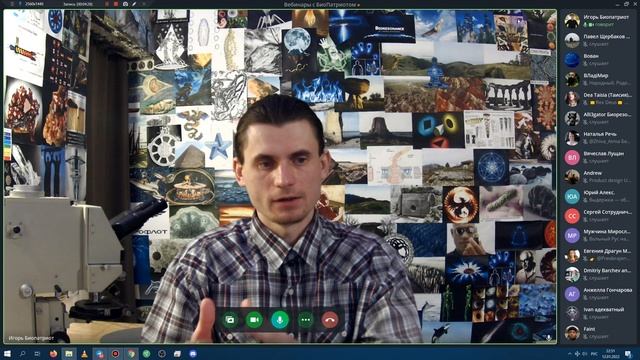Click Dea Taisia's profile avatar

pos(572,98)
